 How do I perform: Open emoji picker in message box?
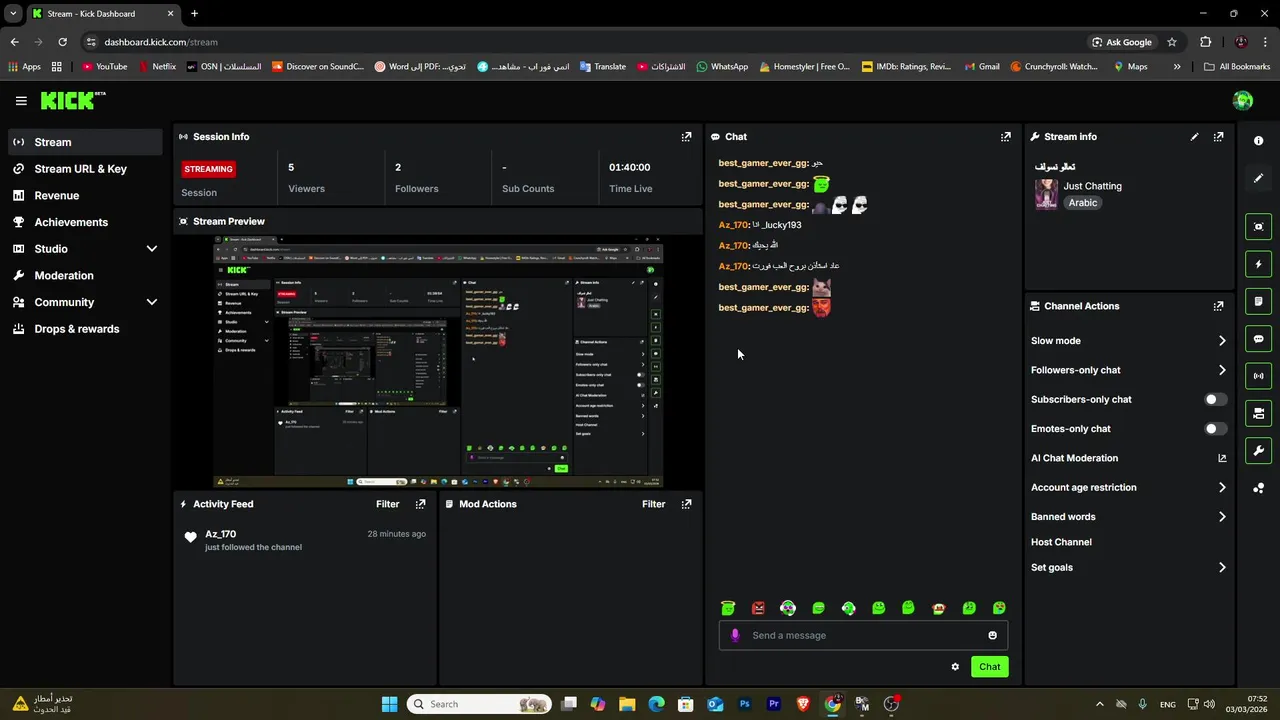click(x=992, y=636)
